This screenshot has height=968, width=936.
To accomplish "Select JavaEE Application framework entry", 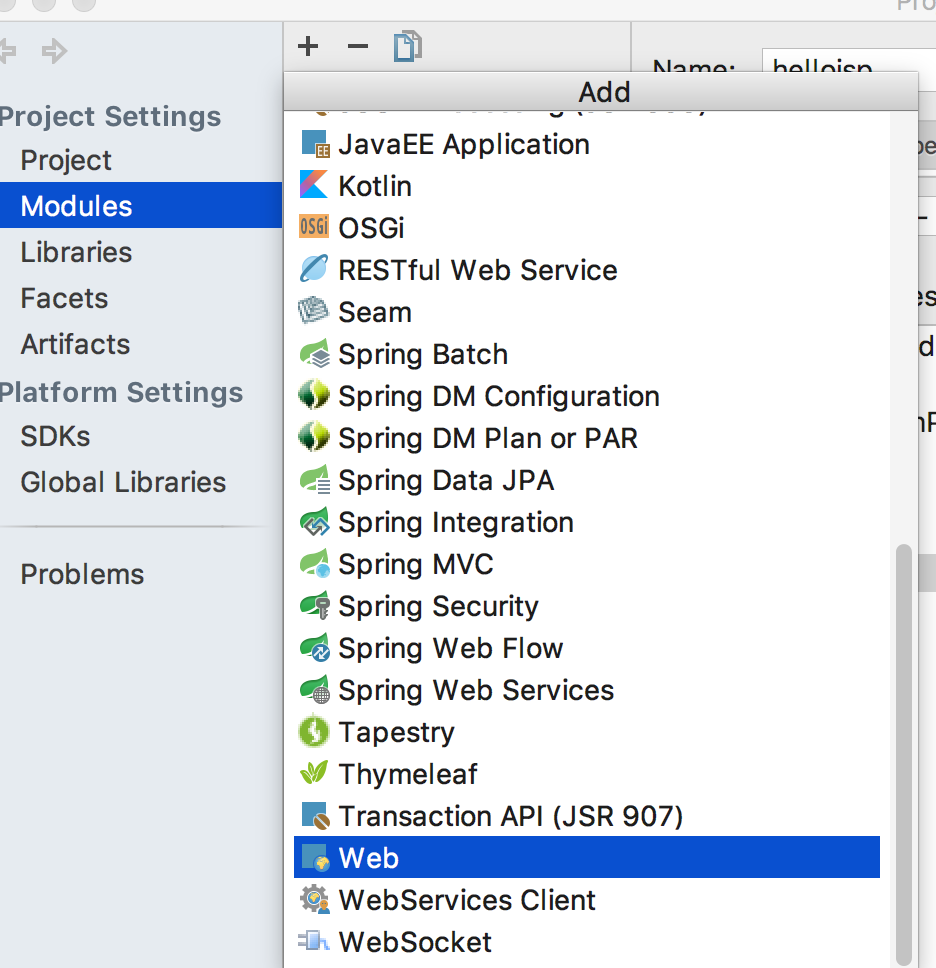I will (463, 144).
